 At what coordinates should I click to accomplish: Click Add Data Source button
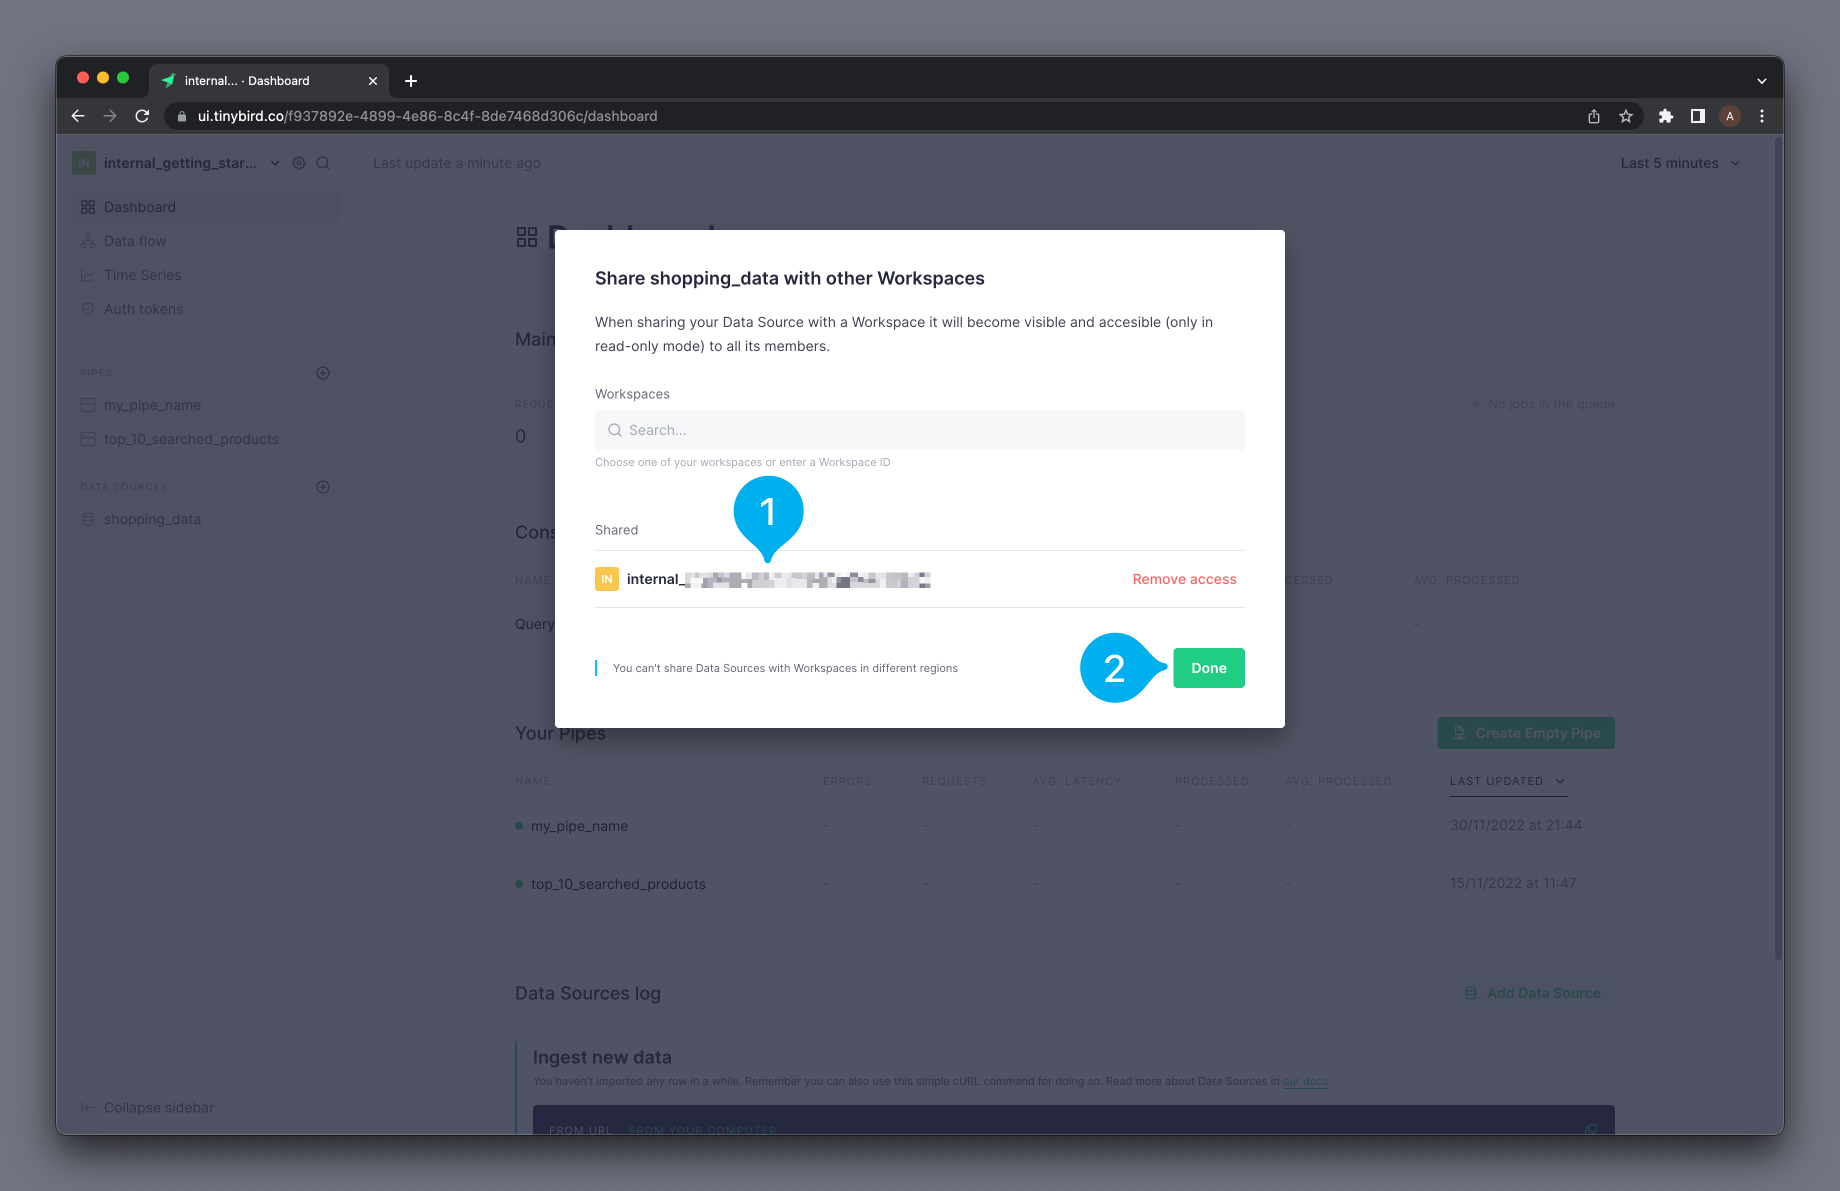click(x=1532, y=993)
